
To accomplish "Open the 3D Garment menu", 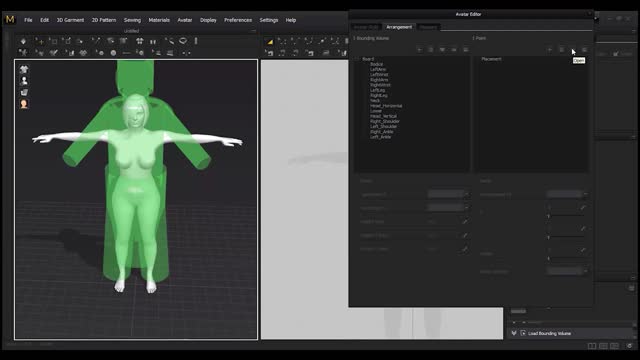I will pos(70,20).
